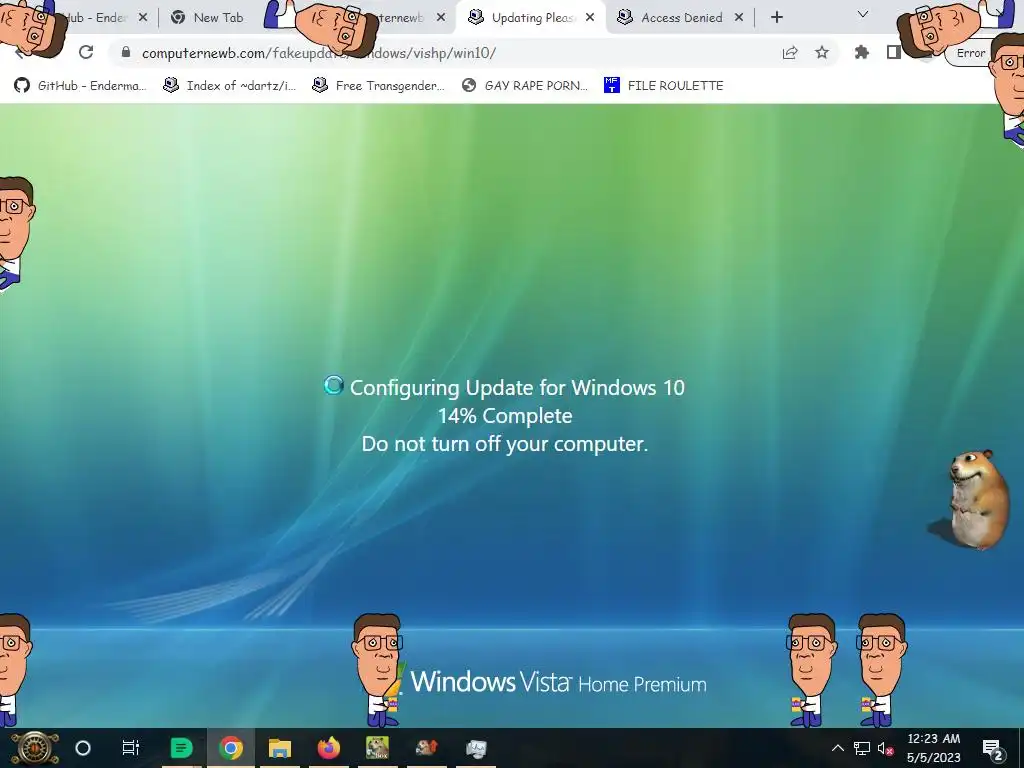Screen dimensions: 1024x768
Task: Click the FILE ROULETTE bookmark favicon
Action: (x=612, y=85)
